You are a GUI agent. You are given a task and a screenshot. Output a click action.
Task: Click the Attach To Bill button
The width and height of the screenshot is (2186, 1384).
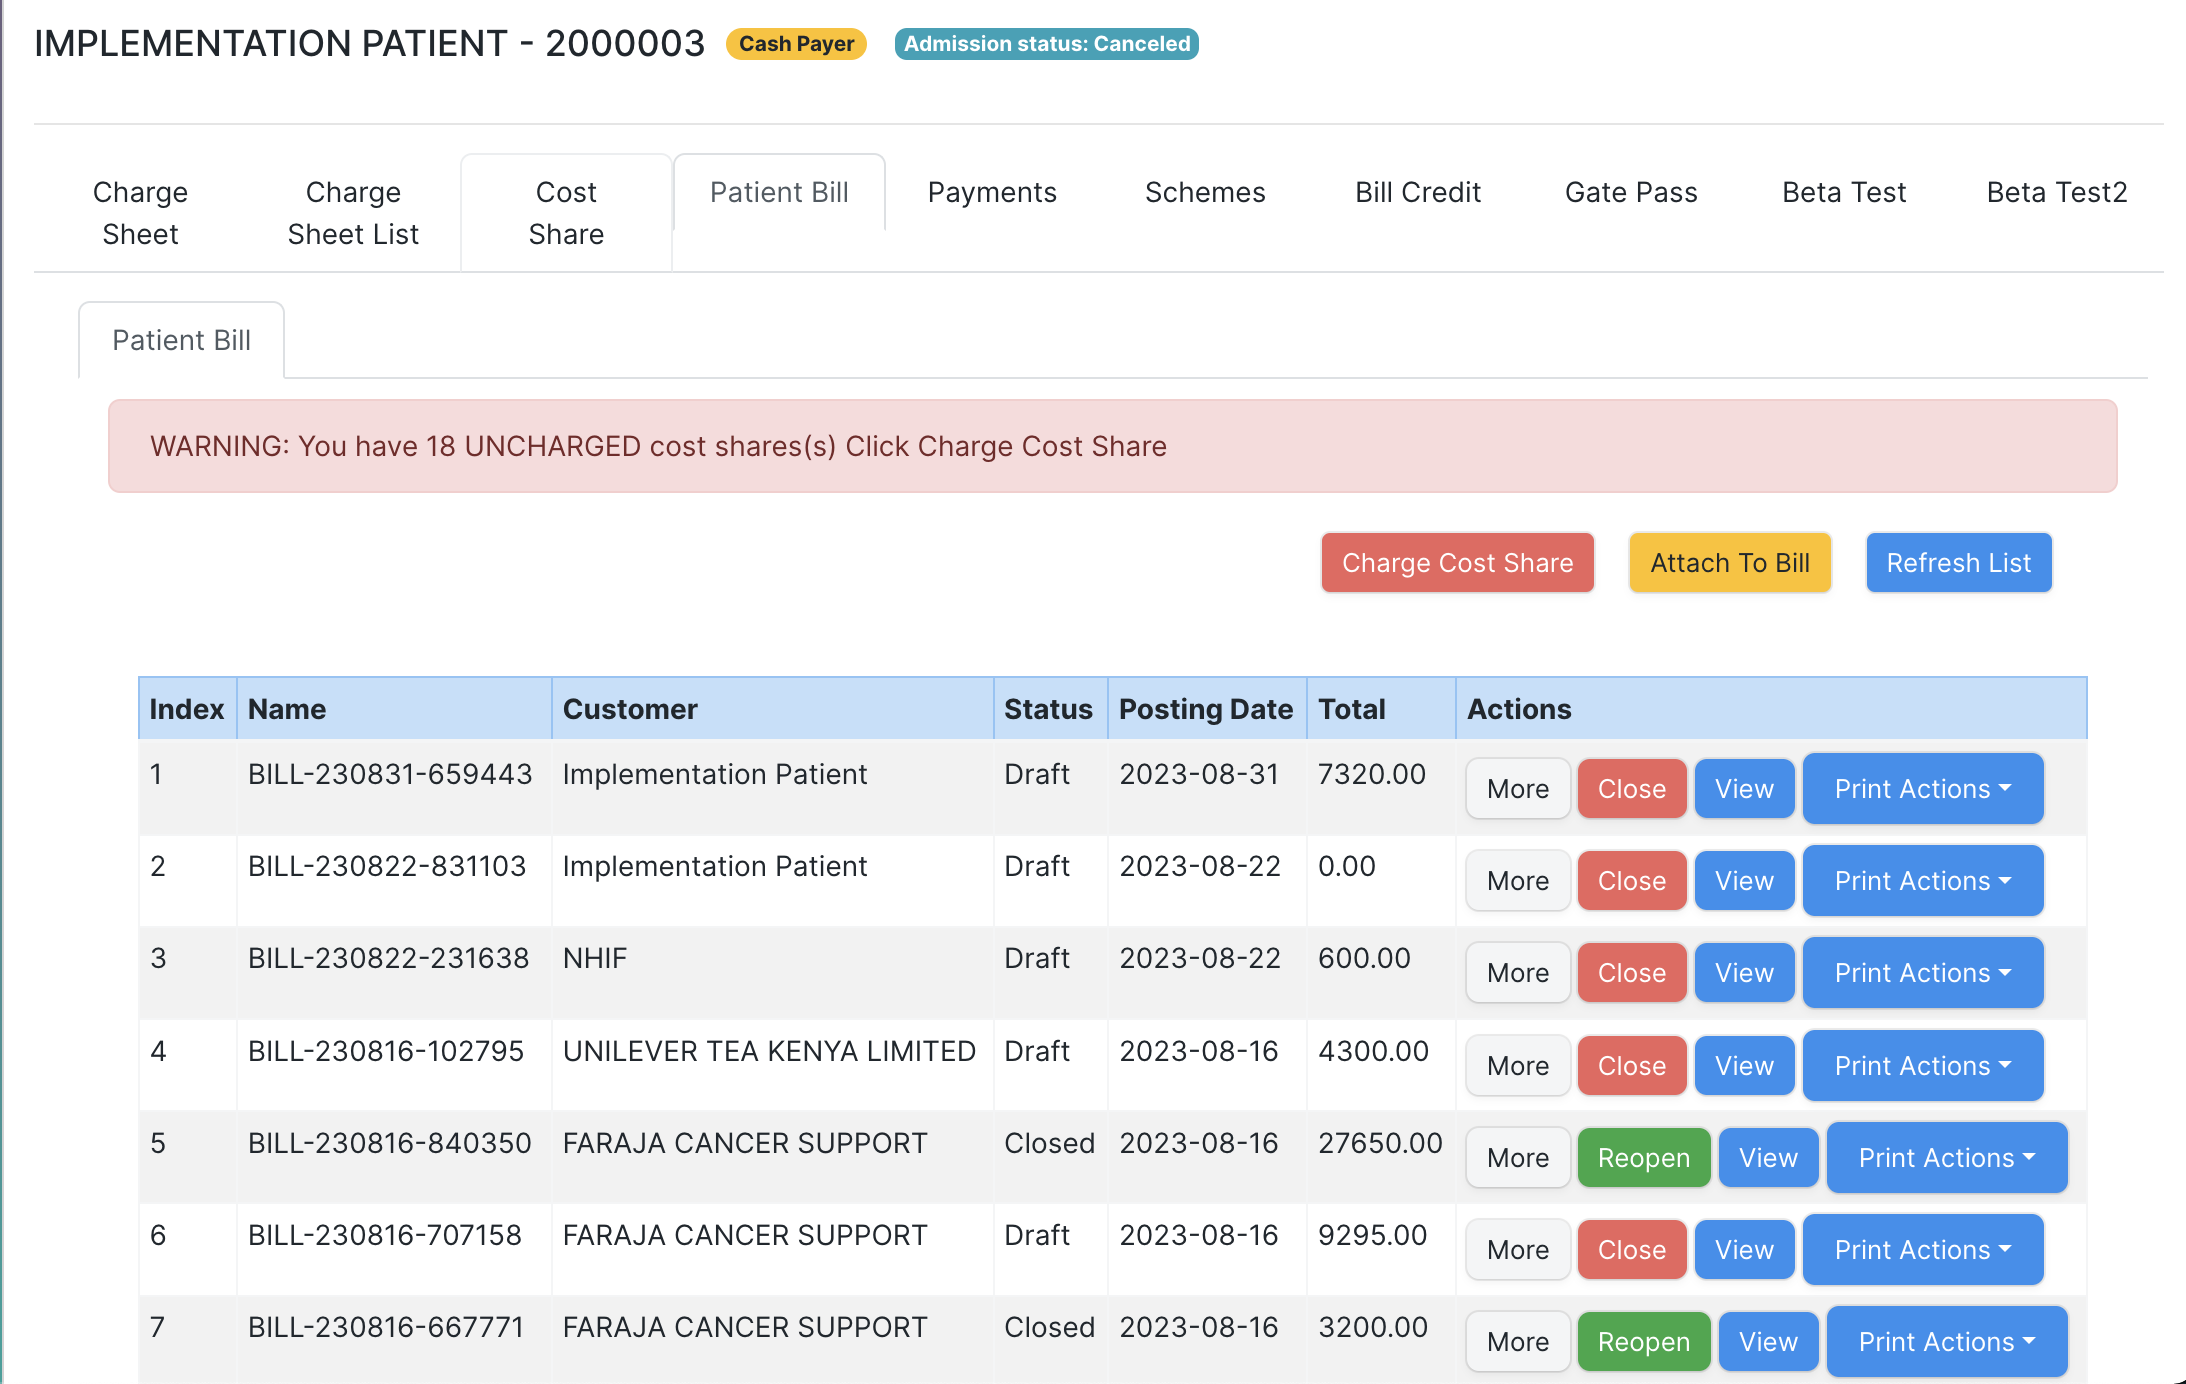pos(1730,563)
